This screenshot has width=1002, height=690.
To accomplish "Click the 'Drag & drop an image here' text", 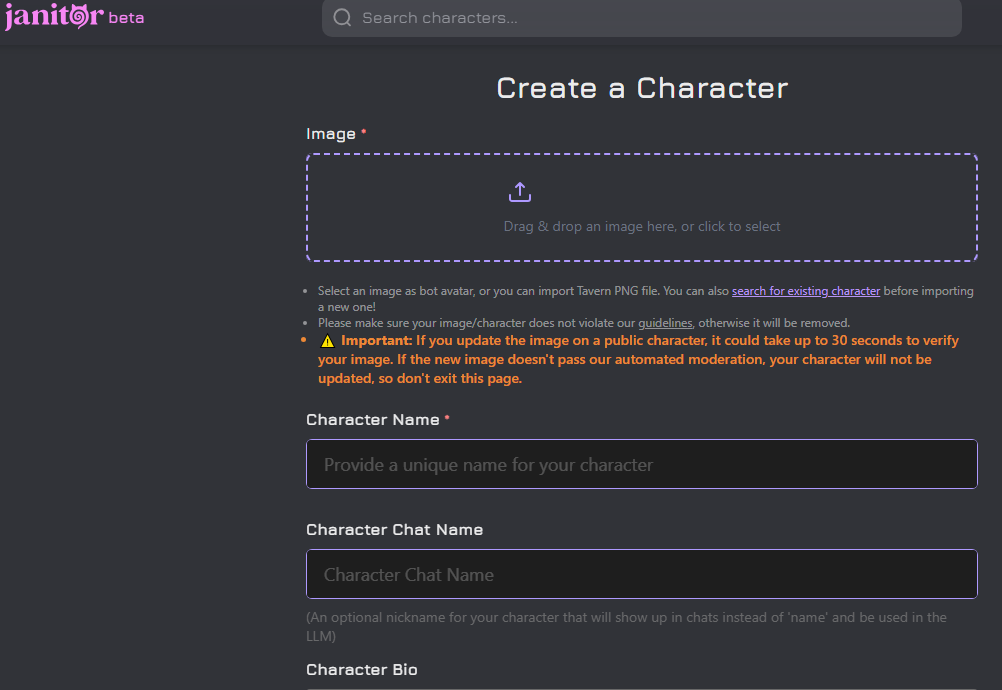I will 642,227.
